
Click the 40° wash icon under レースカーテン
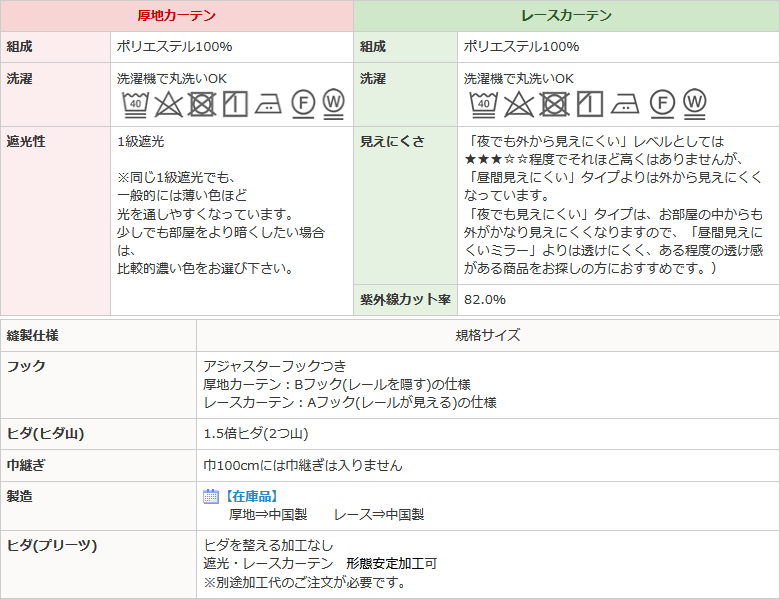tap(483, 103)
